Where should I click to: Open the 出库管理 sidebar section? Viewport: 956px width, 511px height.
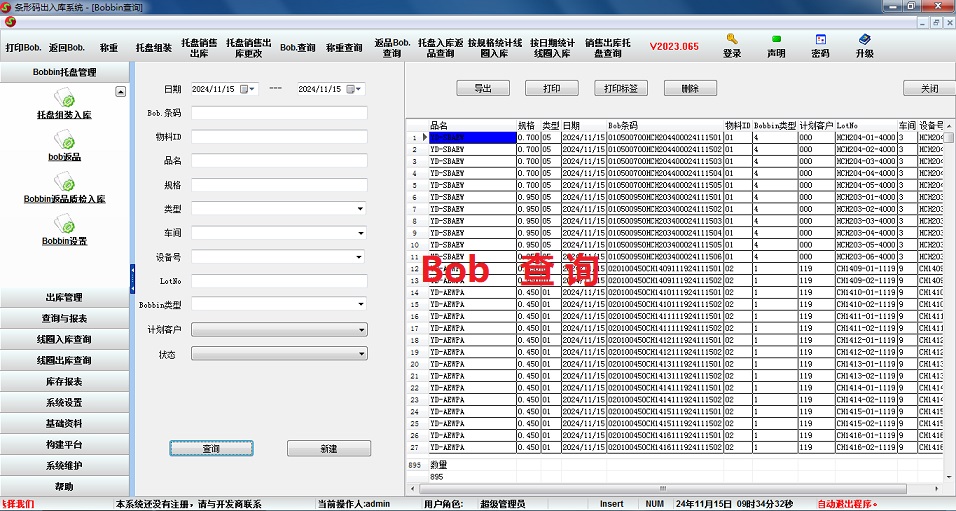[65, 297]
